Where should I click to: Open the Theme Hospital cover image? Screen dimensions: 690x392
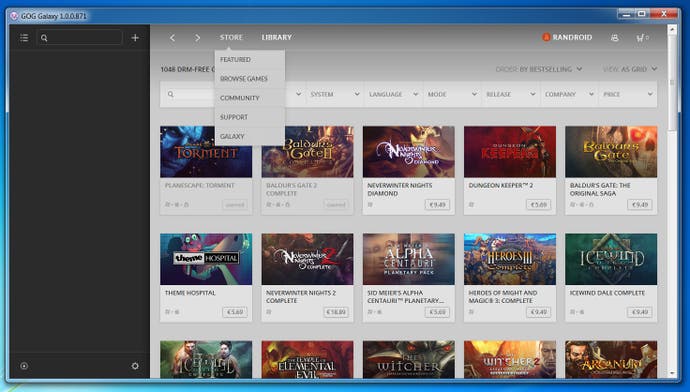click(x=206, y=259)
